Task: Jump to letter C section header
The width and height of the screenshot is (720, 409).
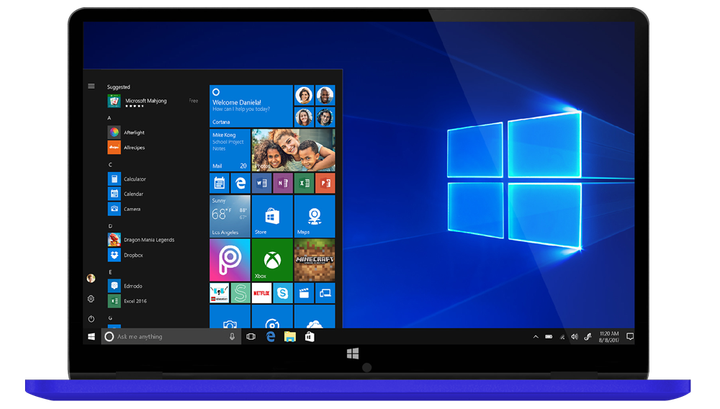Action: pos(110,164)
